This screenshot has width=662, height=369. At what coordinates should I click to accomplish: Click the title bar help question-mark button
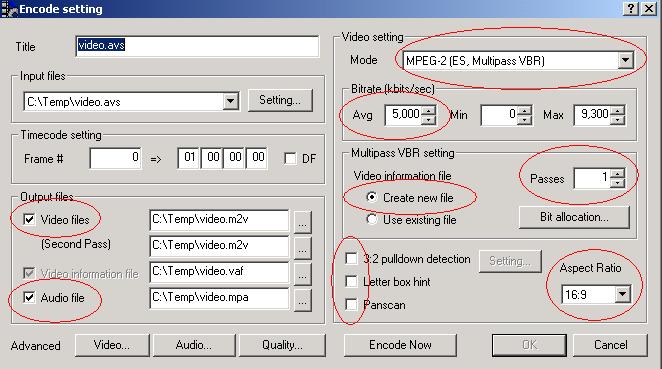[x=631, y=8]
